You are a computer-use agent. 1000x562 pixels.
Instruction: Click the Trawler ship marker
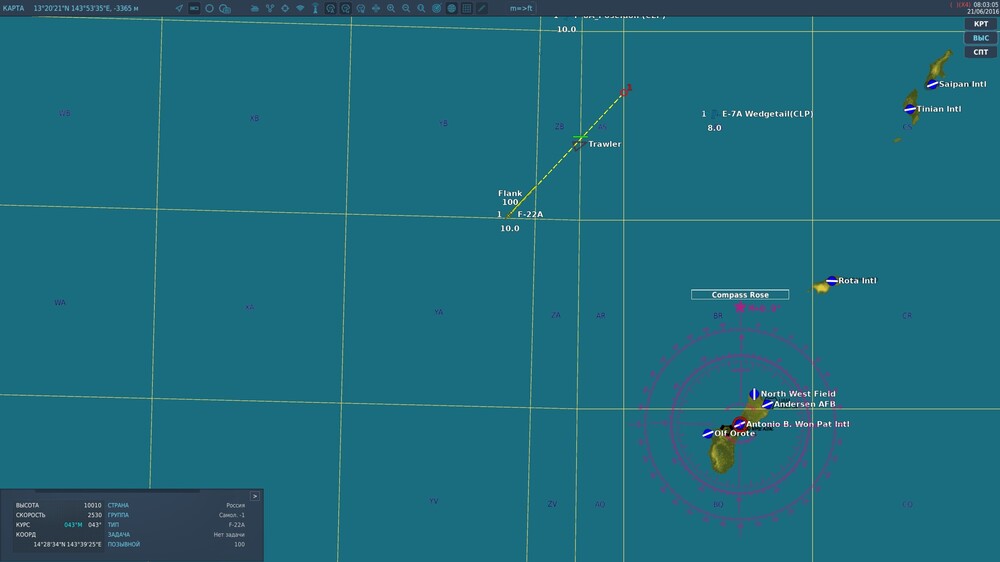(x=578, y=146)
